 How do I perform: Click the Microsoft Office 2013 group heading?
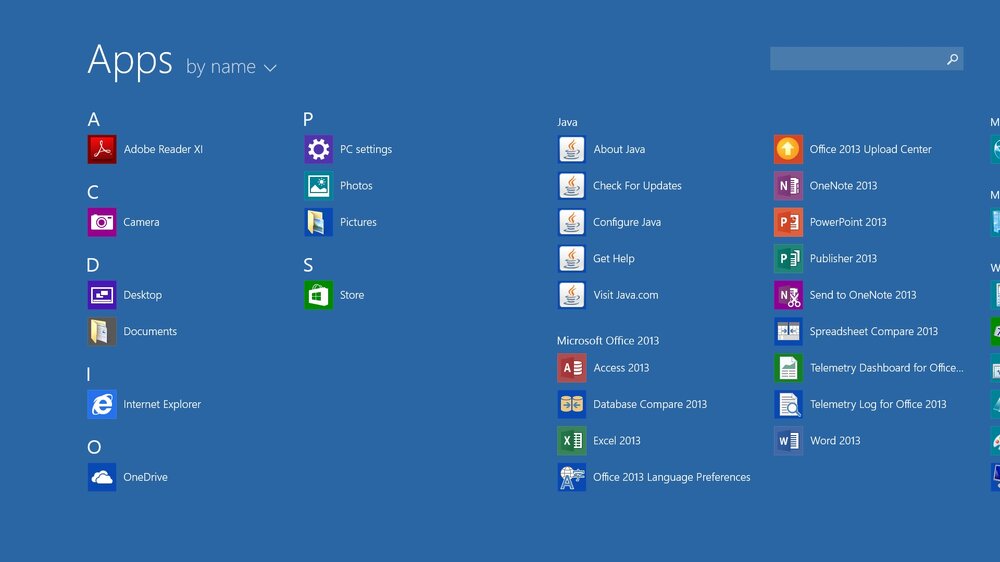[x=608, y=341]
